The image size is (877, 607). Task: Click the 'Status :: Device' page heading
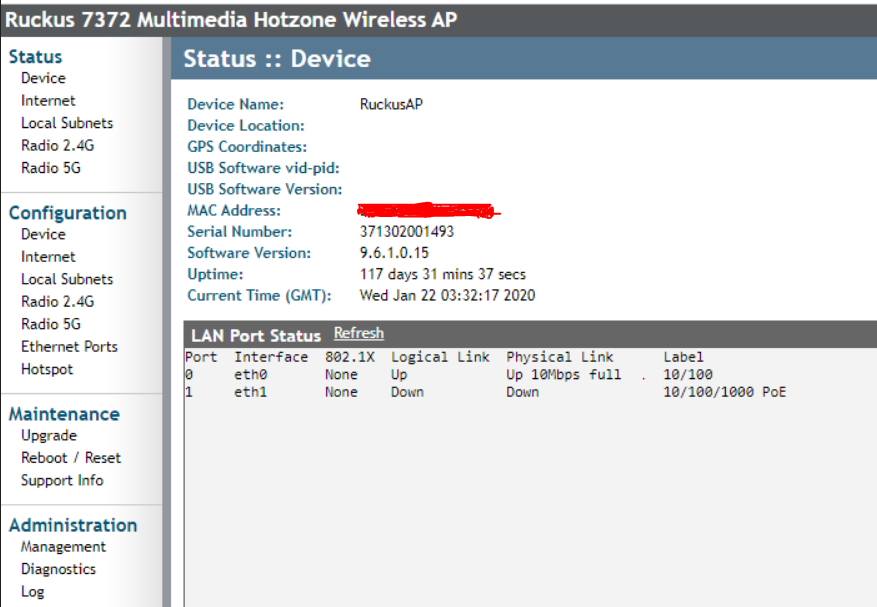tap(277, 59)
